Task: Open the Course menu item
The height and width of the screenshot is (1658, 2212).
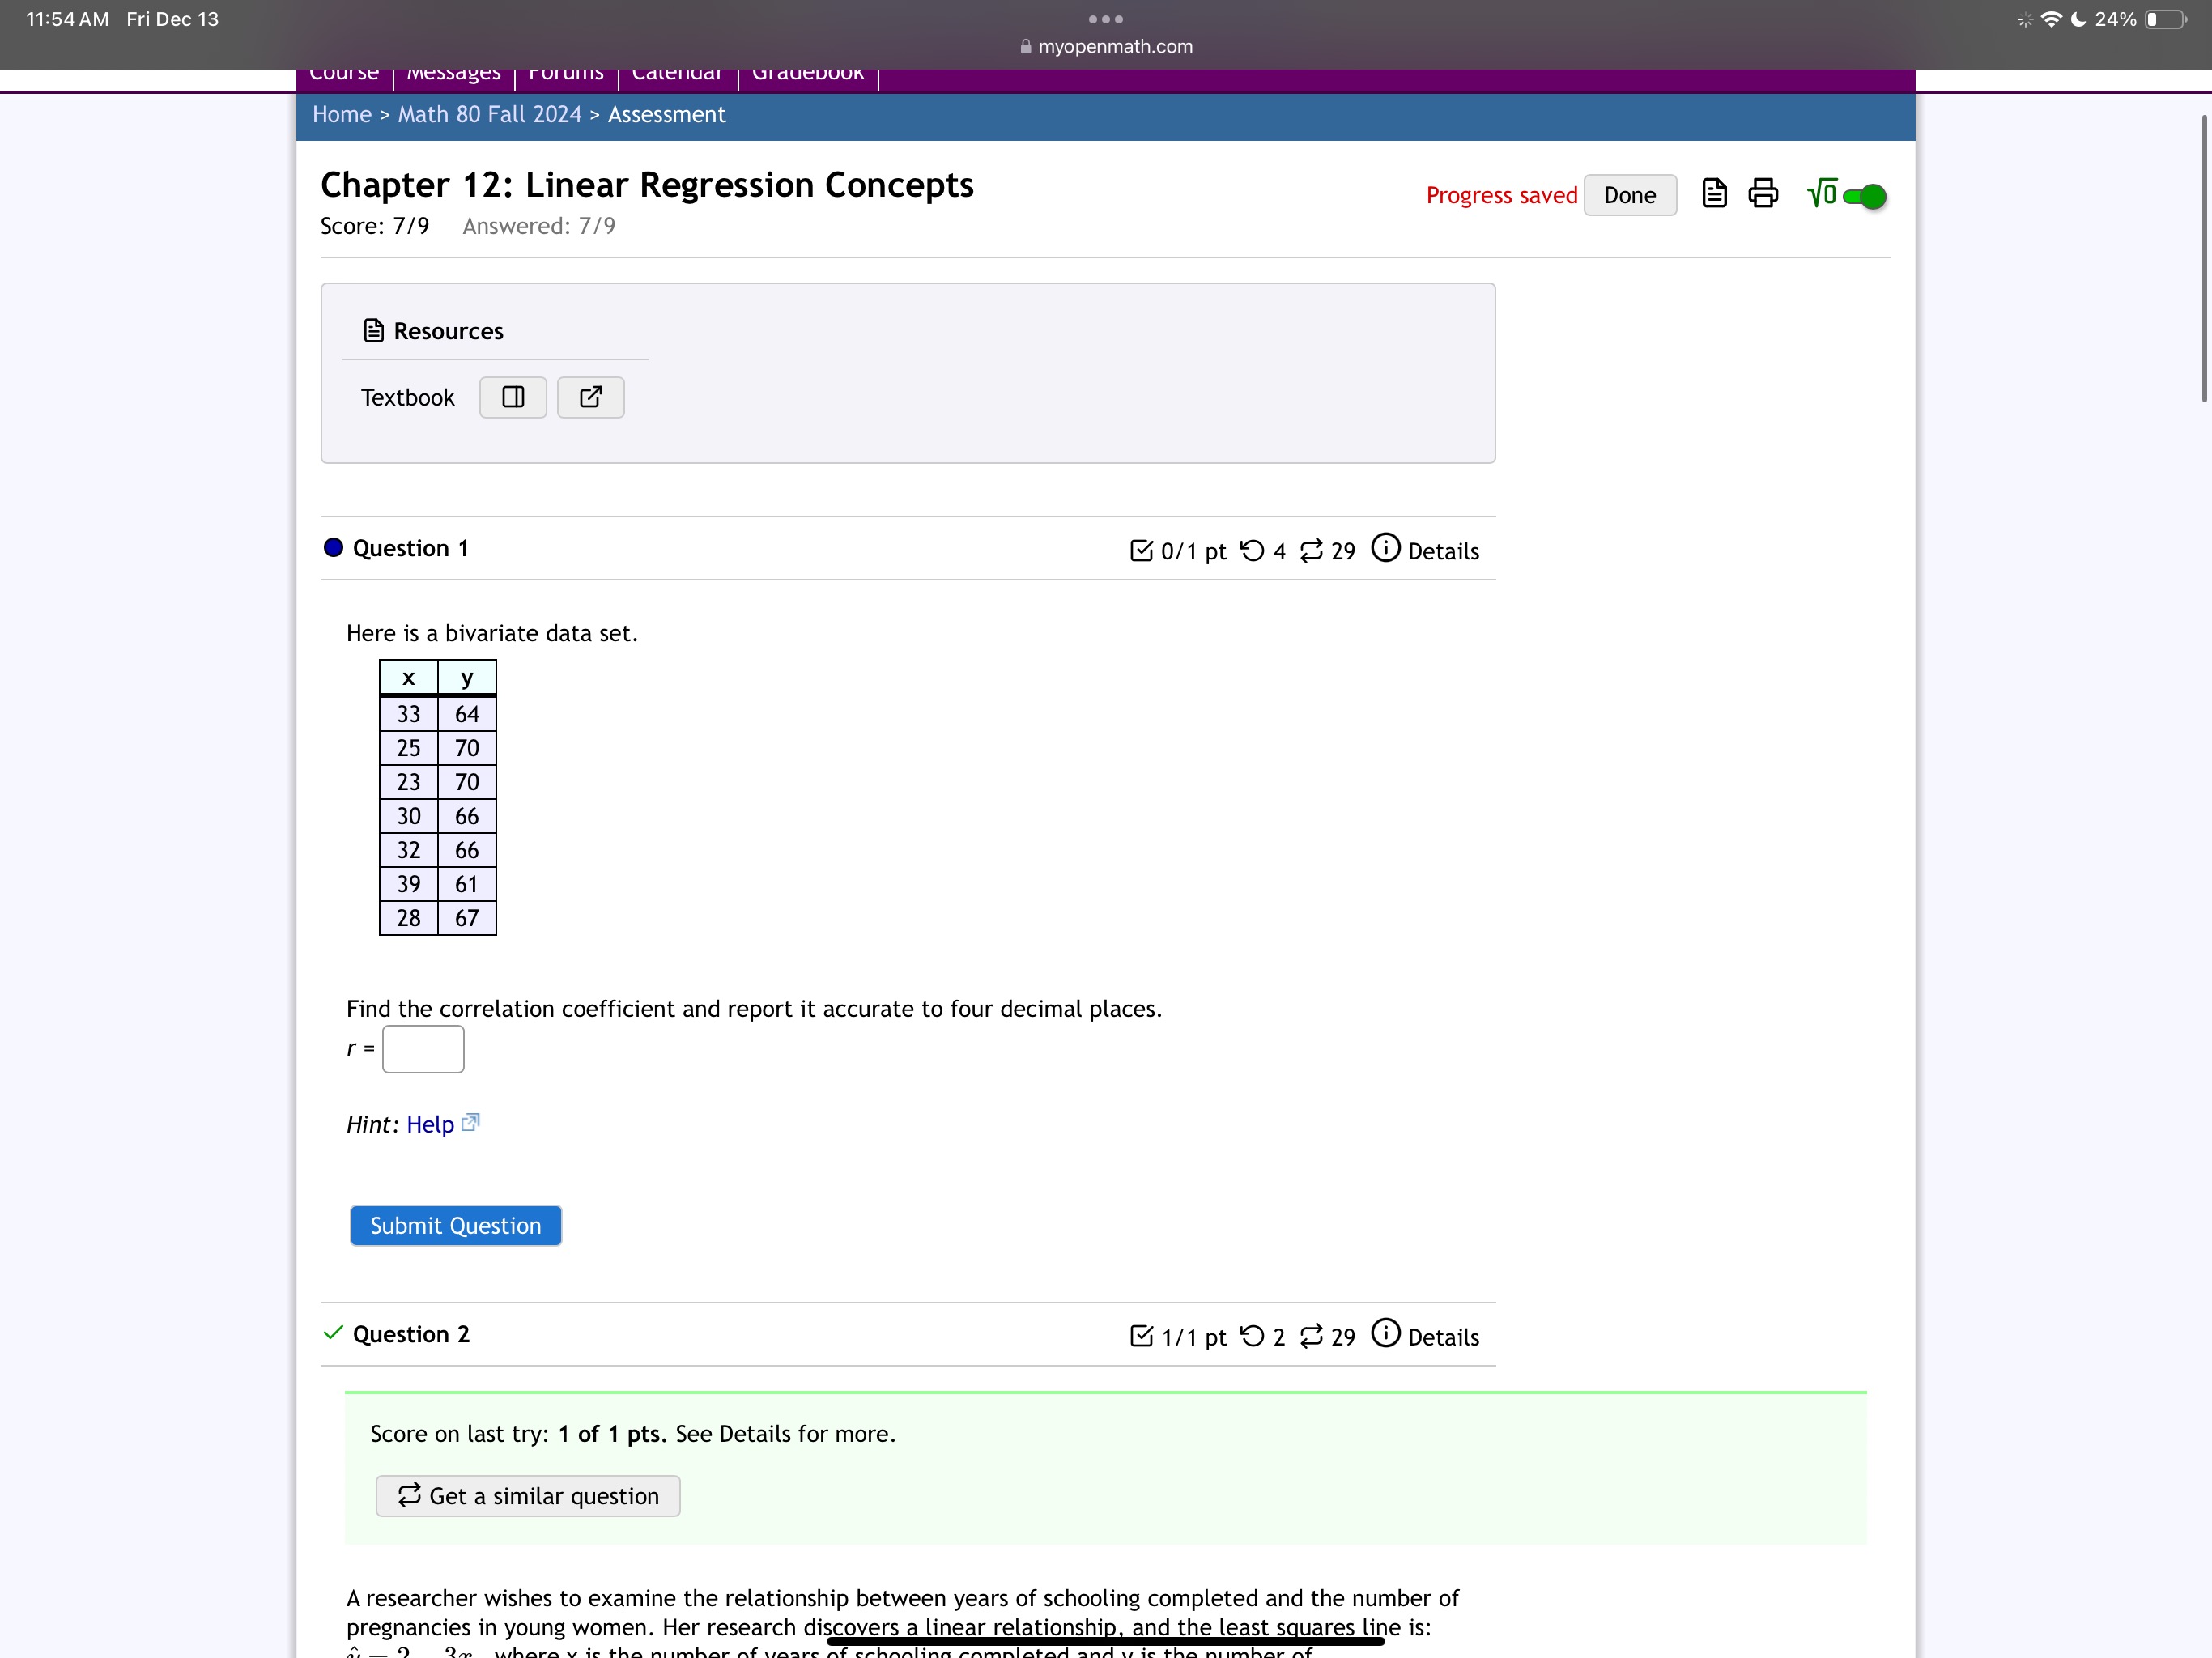Action: [x=344, y=75]
